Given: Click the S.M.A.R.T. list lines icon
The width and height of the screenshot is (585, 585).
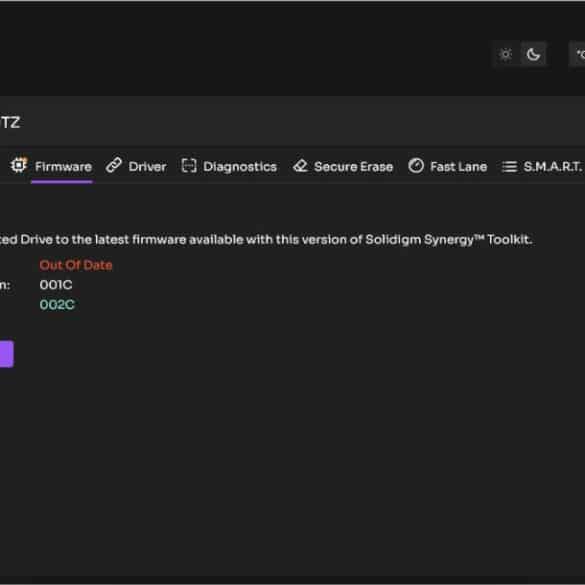Looking at the screenshot, I should coord(509,167).
